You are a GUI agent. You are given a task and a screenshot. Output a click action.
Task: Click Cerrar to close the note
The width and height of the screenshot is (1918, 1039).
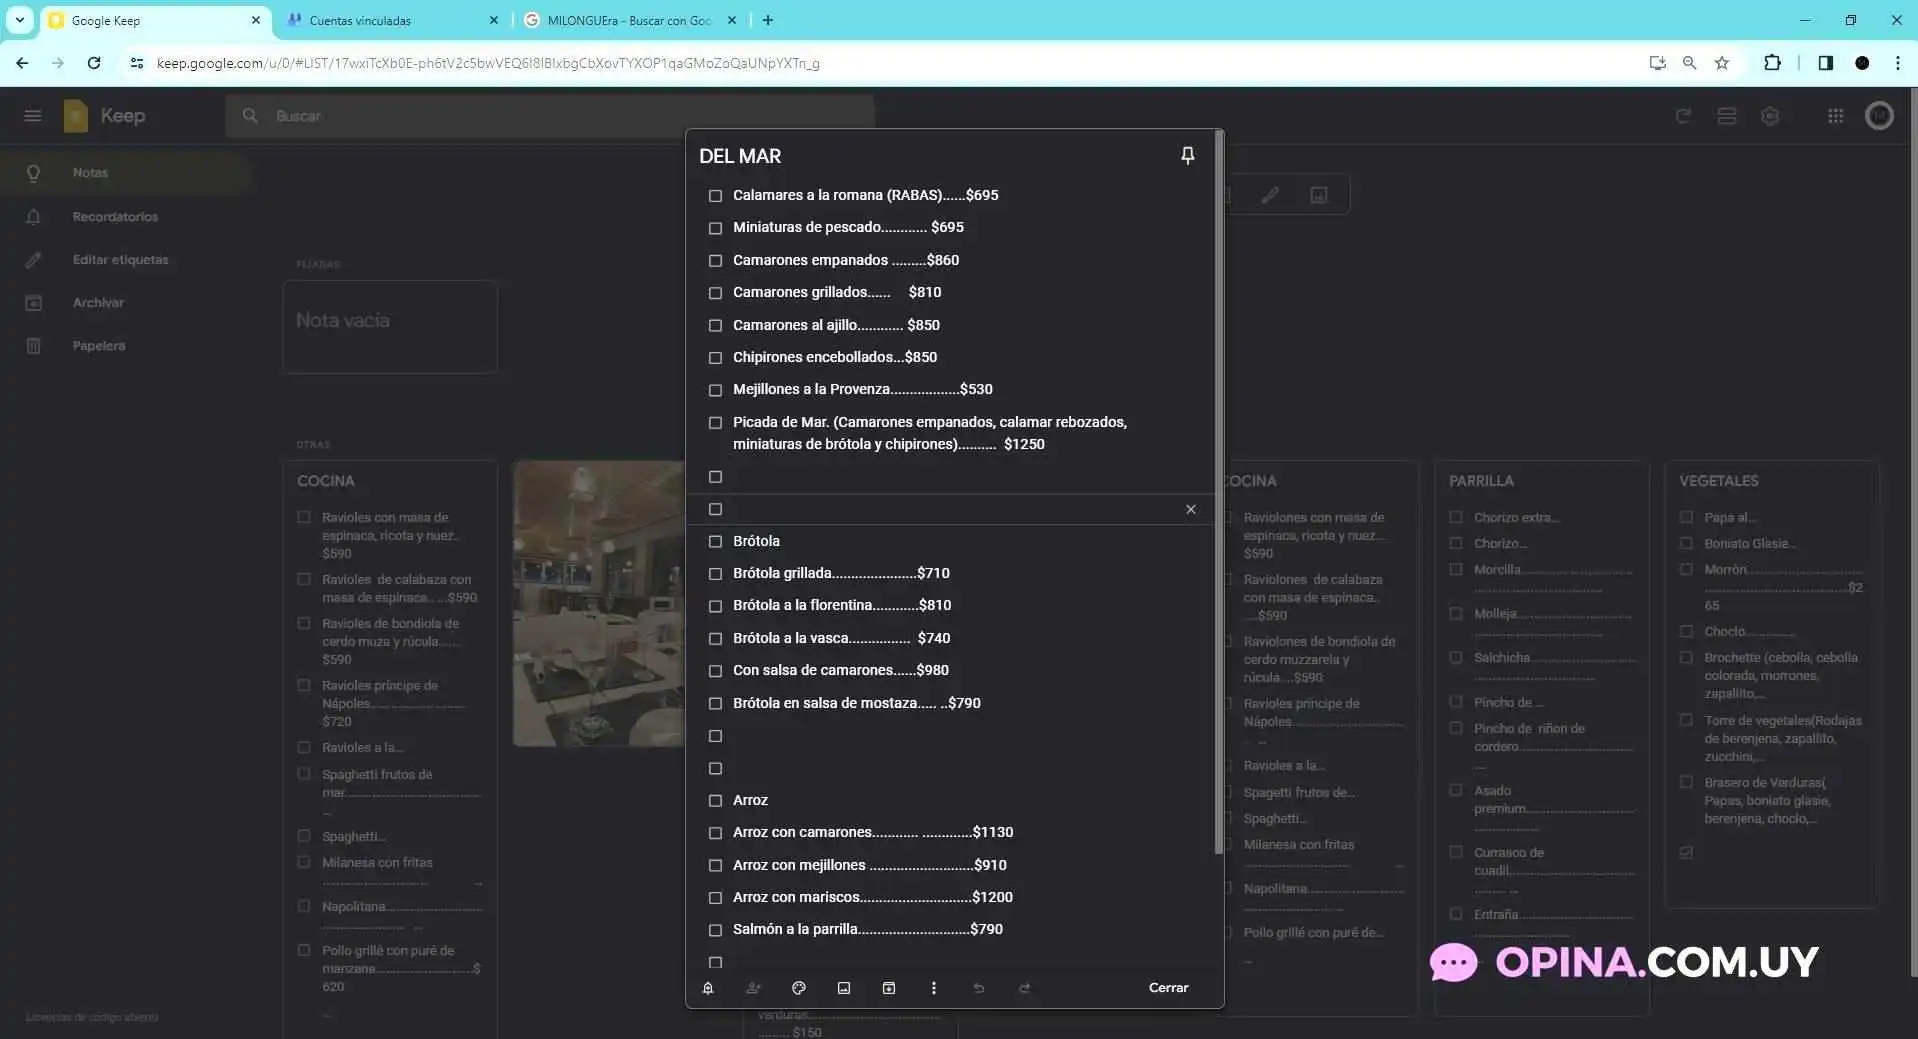pyautogui.click(x=1168, y=988)
